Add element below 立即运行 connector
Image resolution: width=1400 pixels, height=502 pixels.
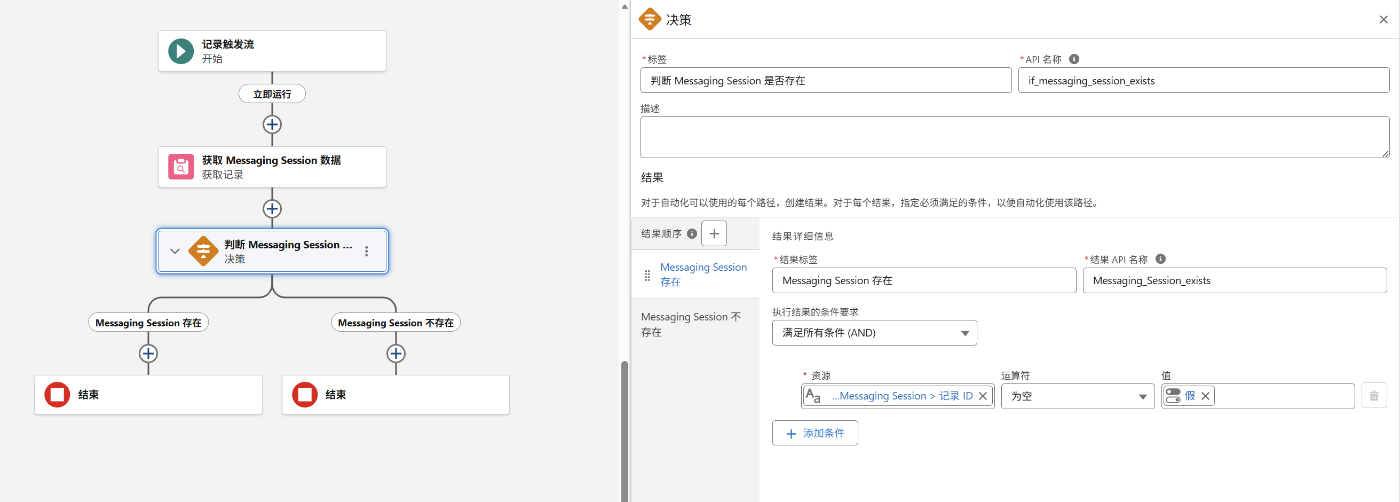click(x=272, y=124)
